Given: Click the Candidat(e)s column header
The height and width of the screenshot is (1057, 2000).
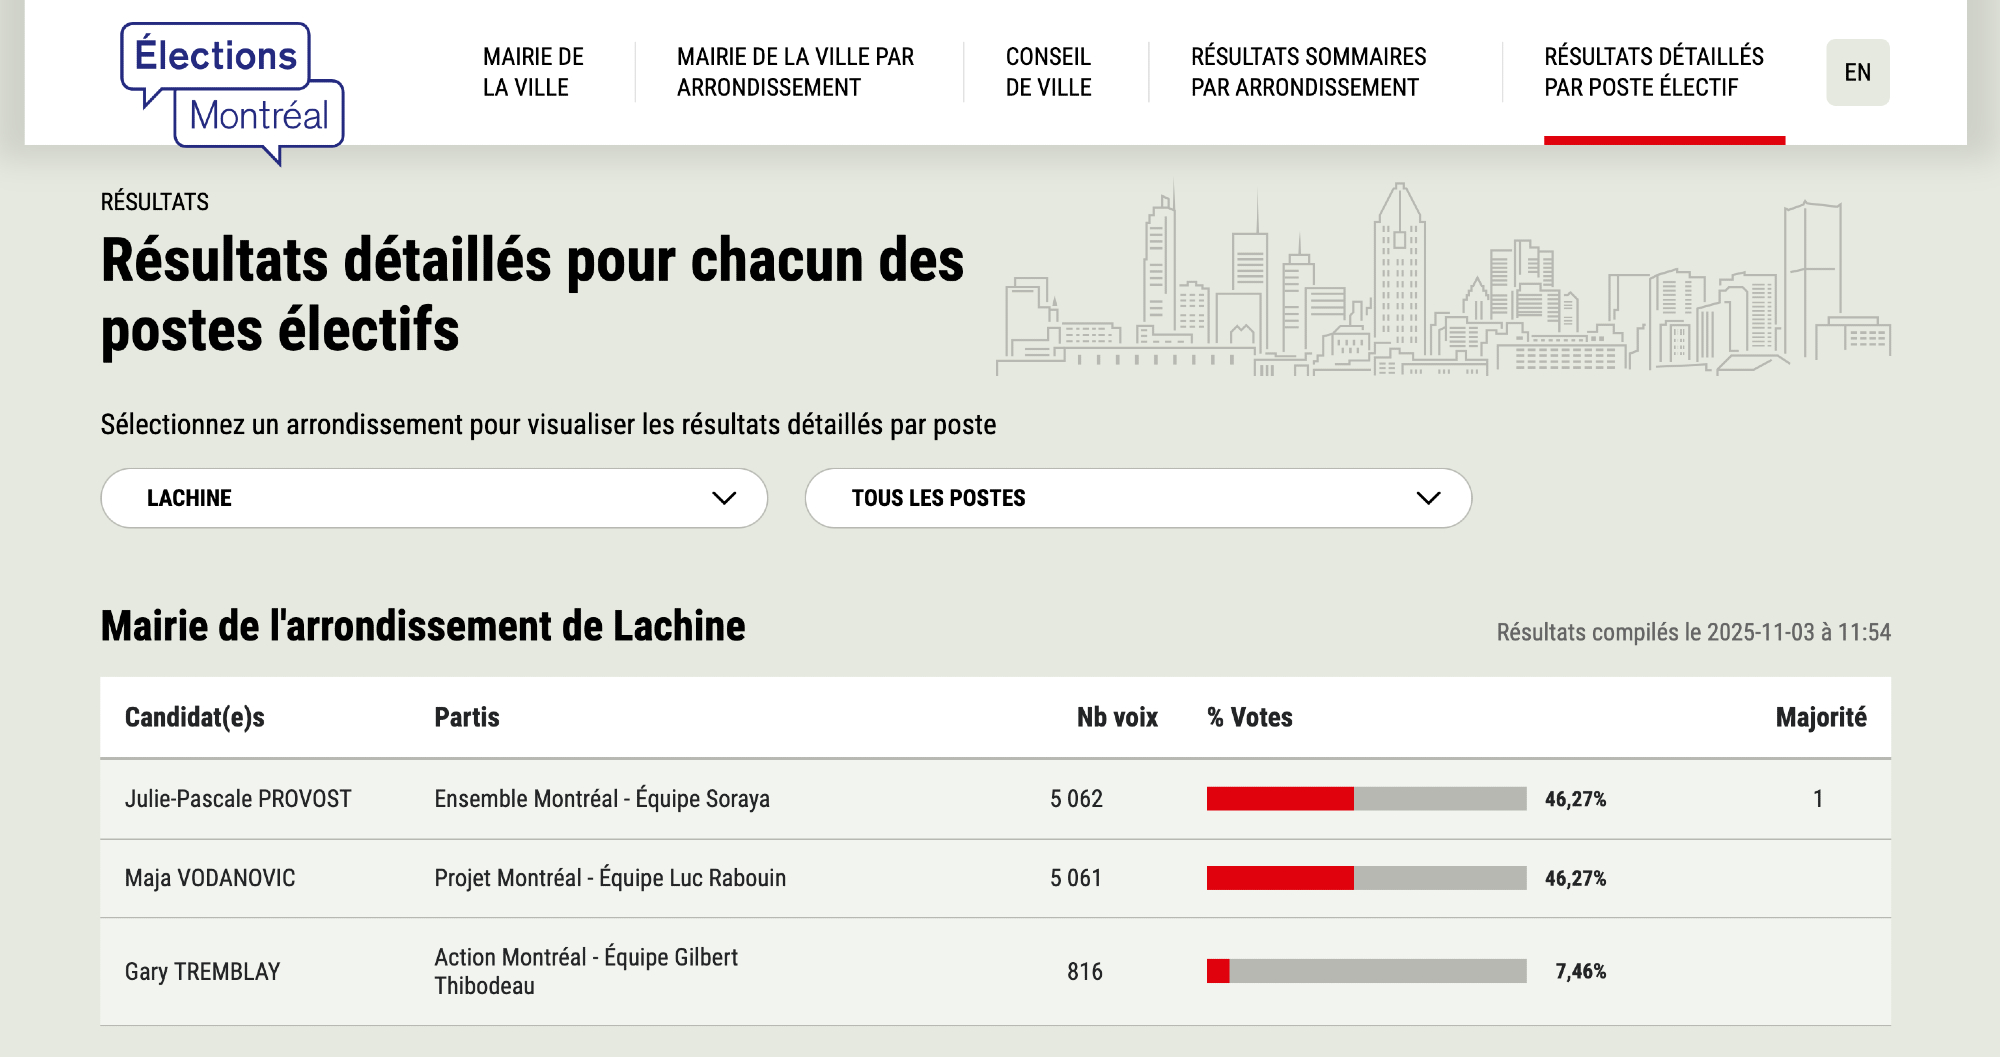Looking at the screenshot, I should point(195,717).
